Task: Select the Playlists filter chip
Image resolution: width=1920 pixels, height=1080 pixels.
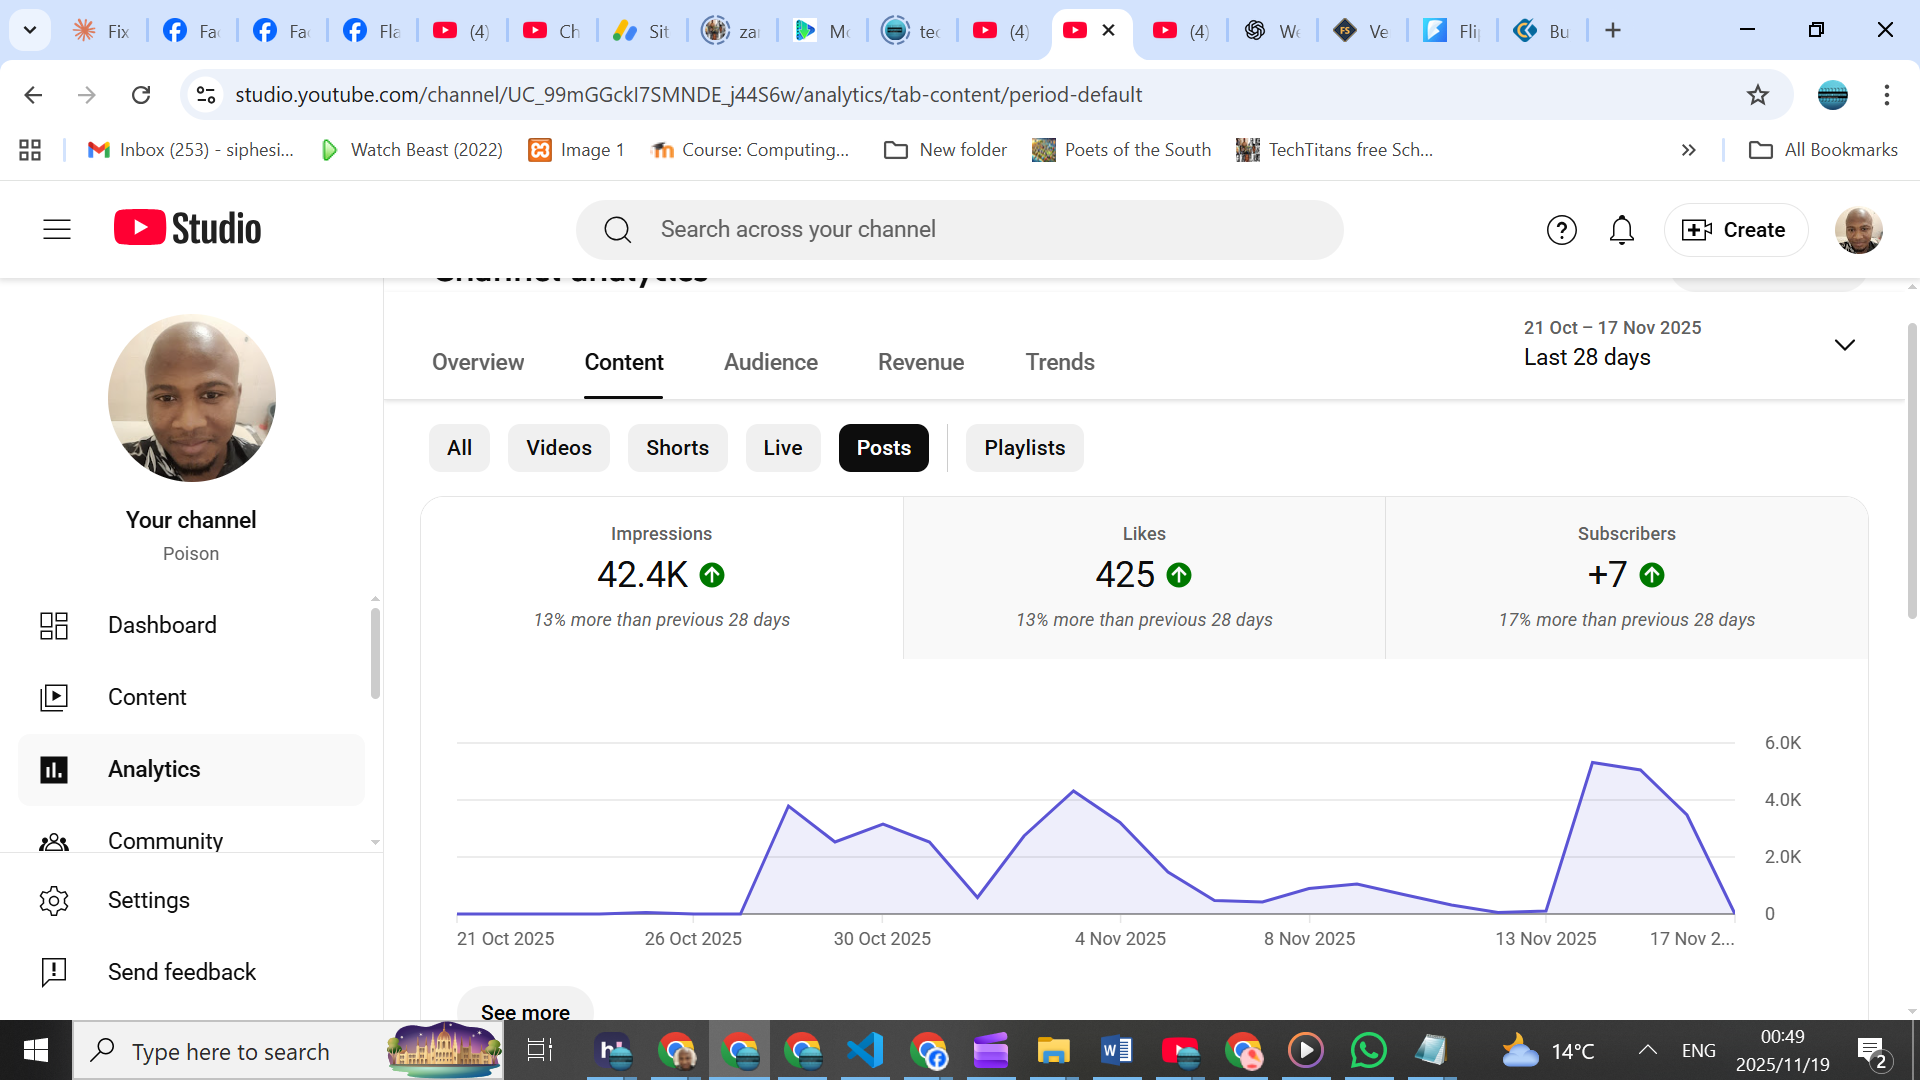Action: (x=1024, y=448)
